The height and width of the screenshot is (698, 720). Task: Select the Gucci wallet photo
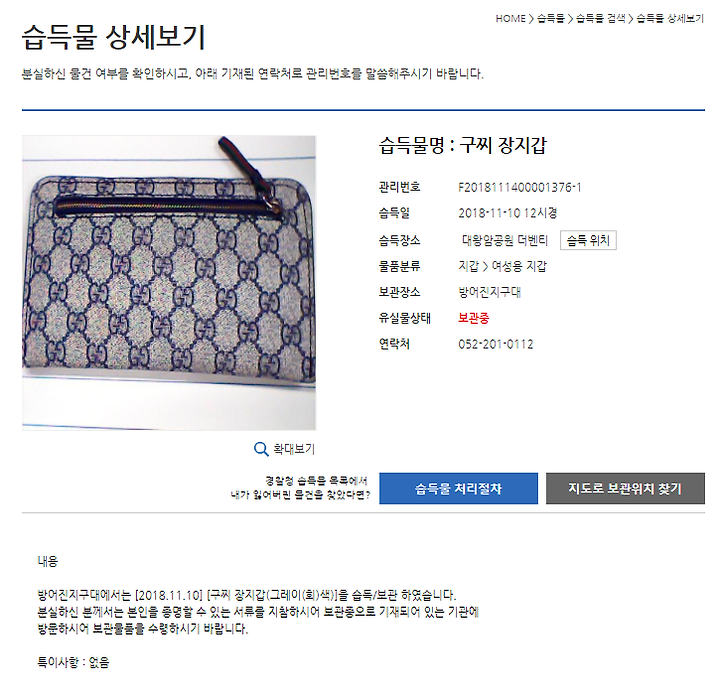169,282
